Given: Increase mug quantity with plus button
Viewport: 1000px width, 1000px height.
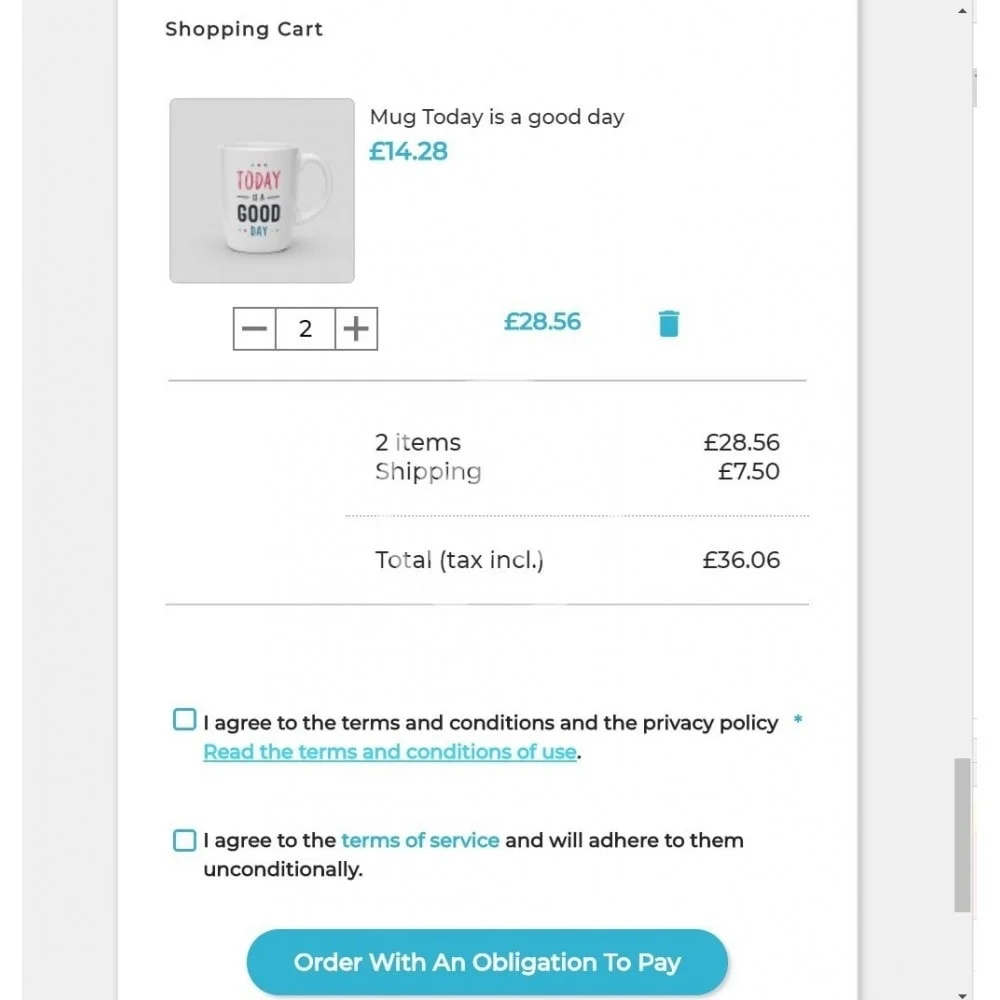Looking at the screenshot, I should 356,329.
